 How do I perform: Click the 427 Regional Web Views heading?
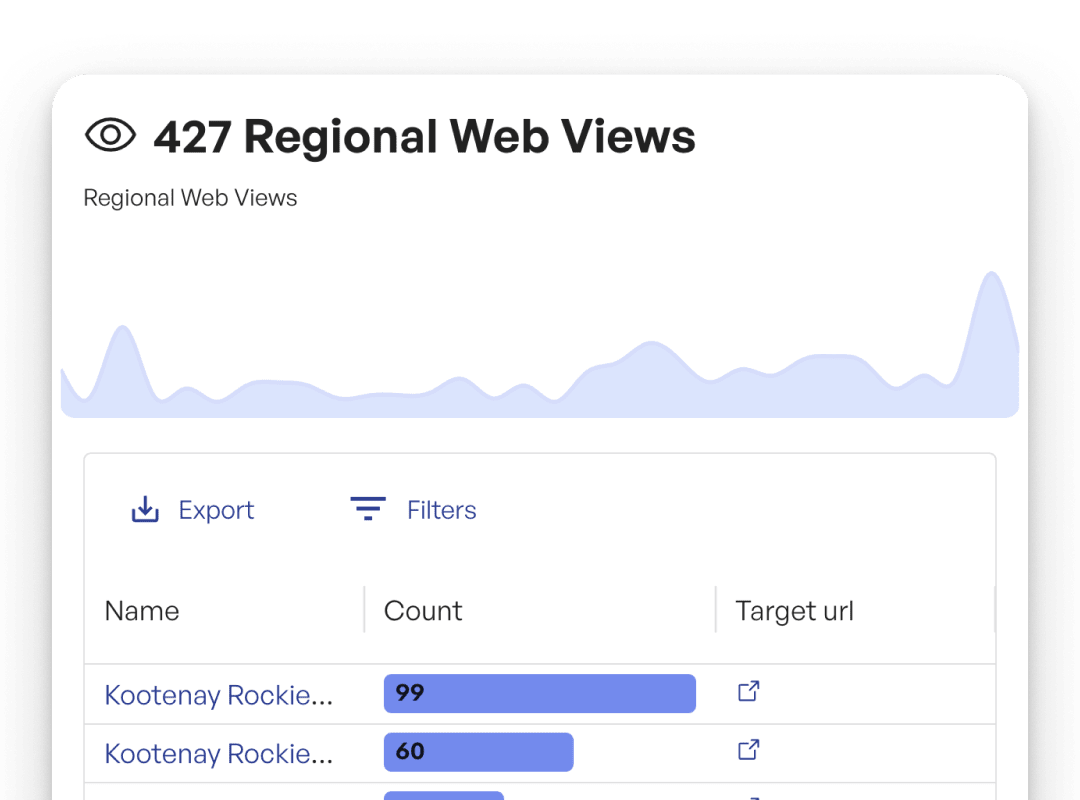[424, 136]
